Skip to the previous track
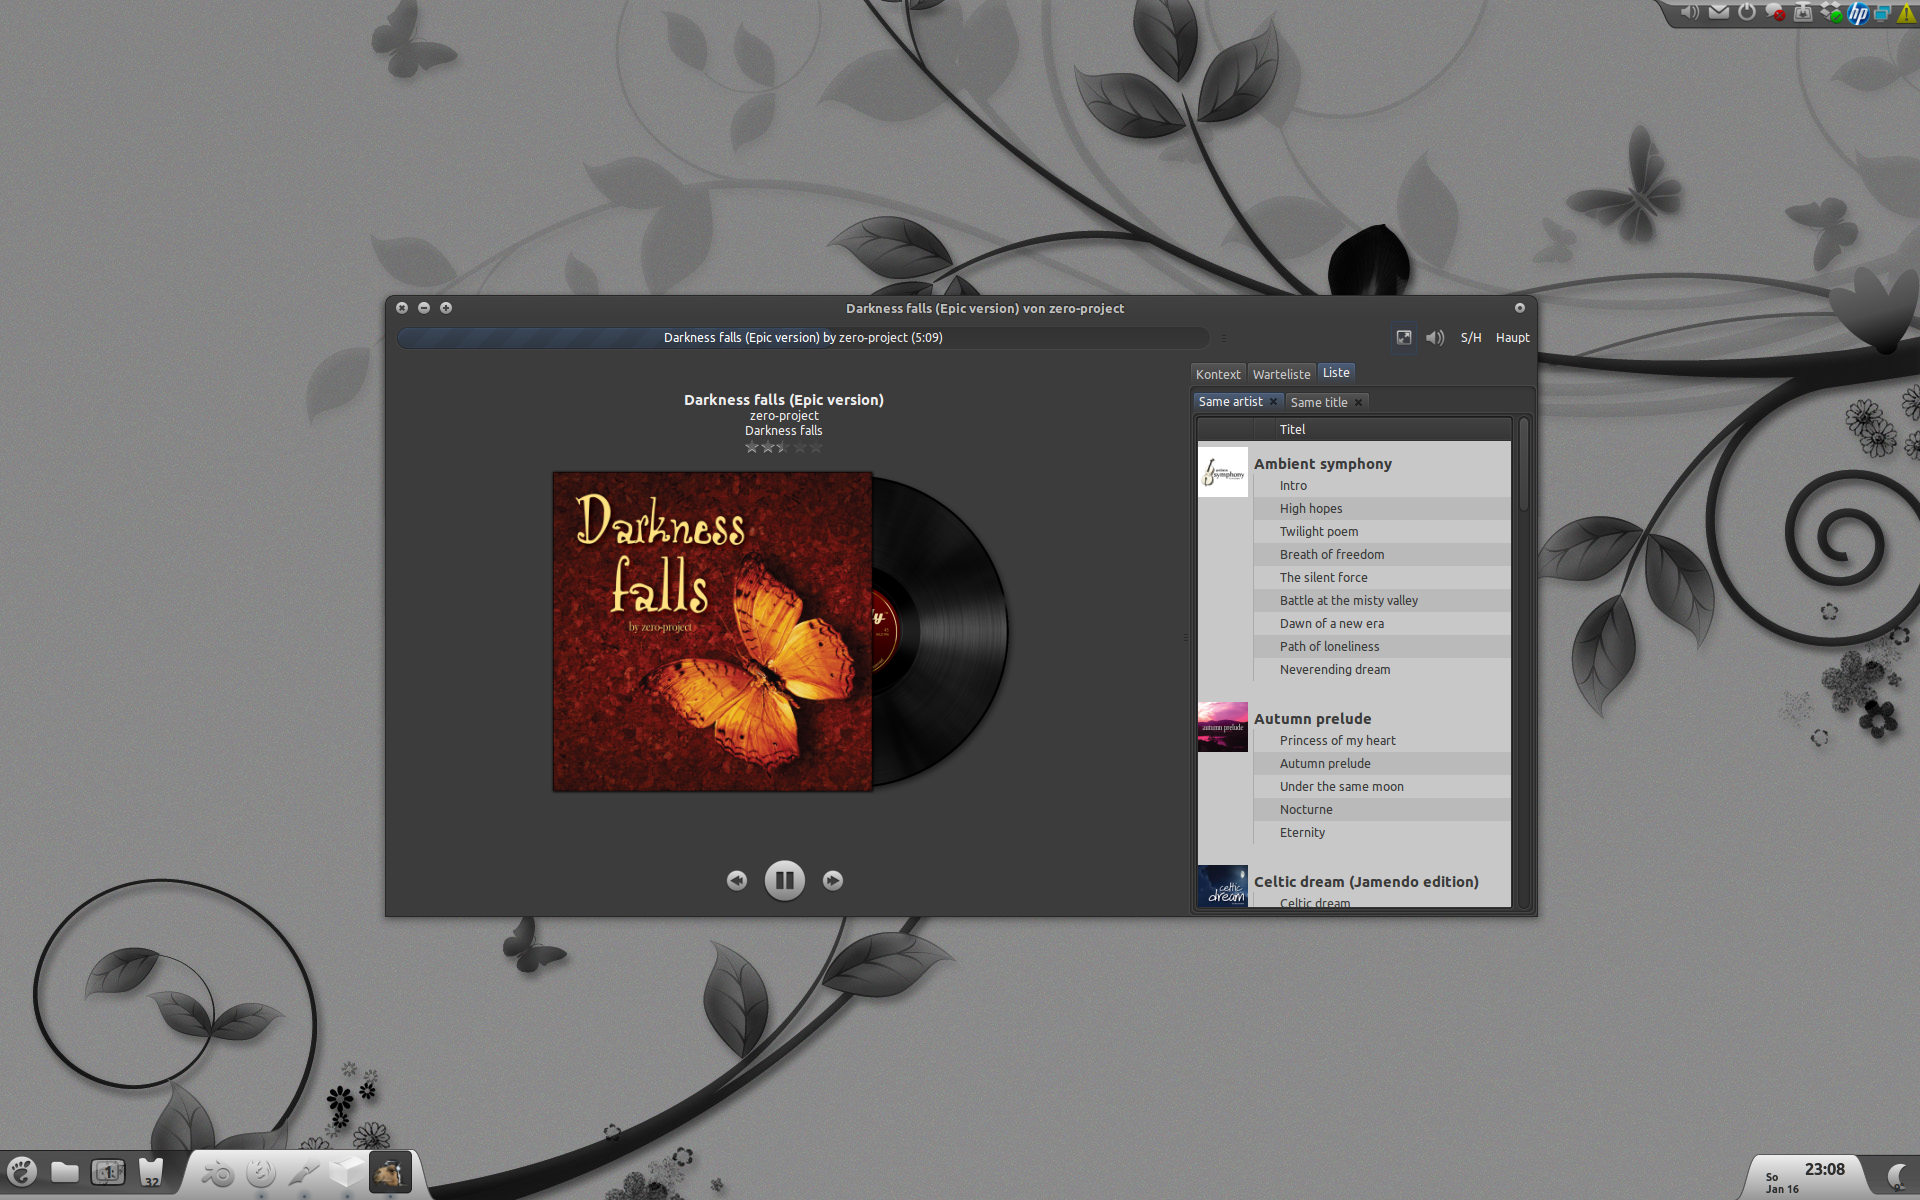Image resolution: width=1920 pixels, height=1200 pixels. (736, 880)
